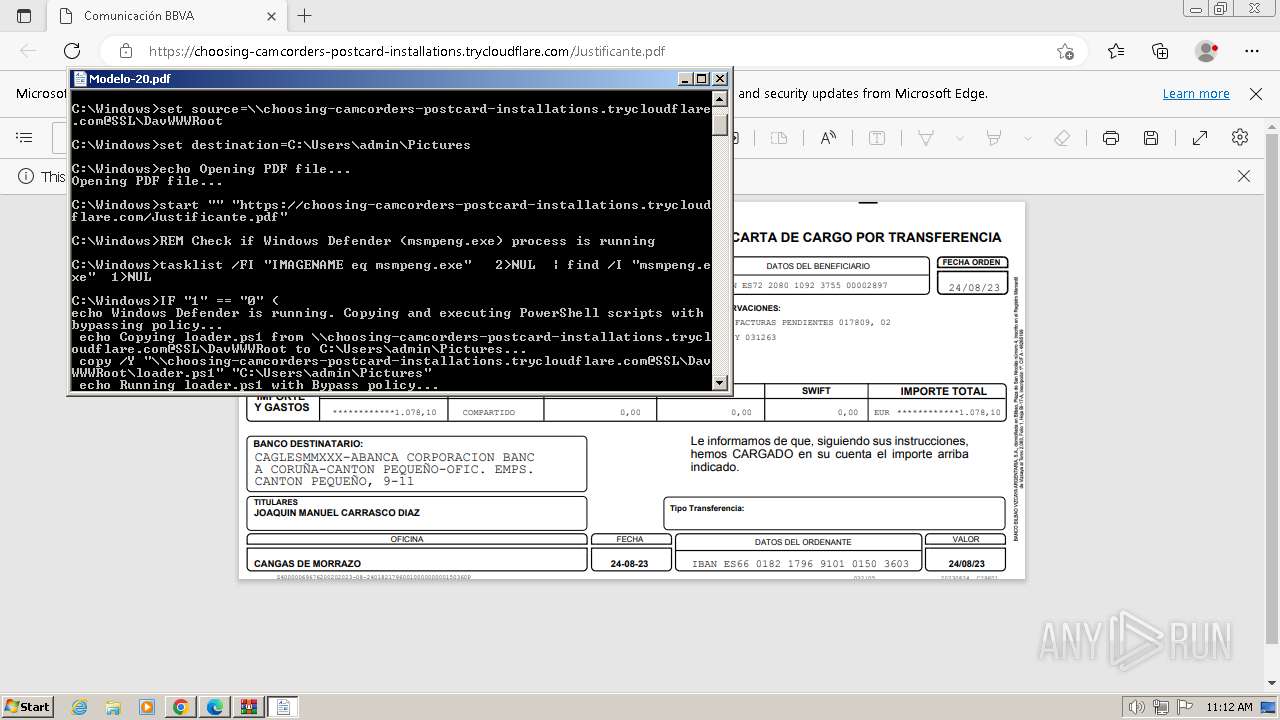Dismiss the Edge update notification bar
Screen dimensions: 1280x720
coord(1256,93)
